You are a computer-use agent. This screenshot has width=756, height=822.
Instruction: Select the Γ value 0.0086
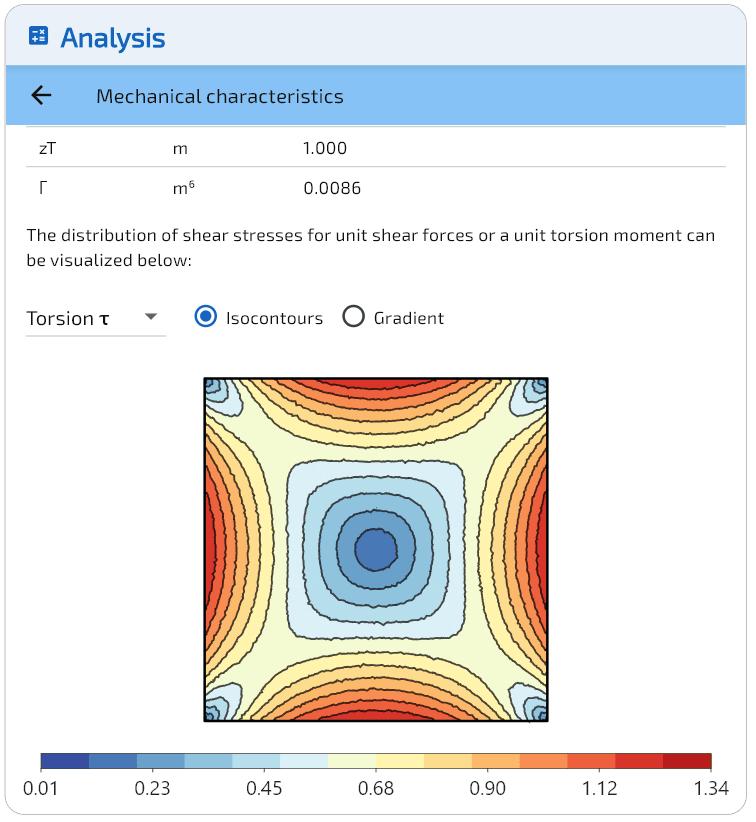[x=332, y=188]
